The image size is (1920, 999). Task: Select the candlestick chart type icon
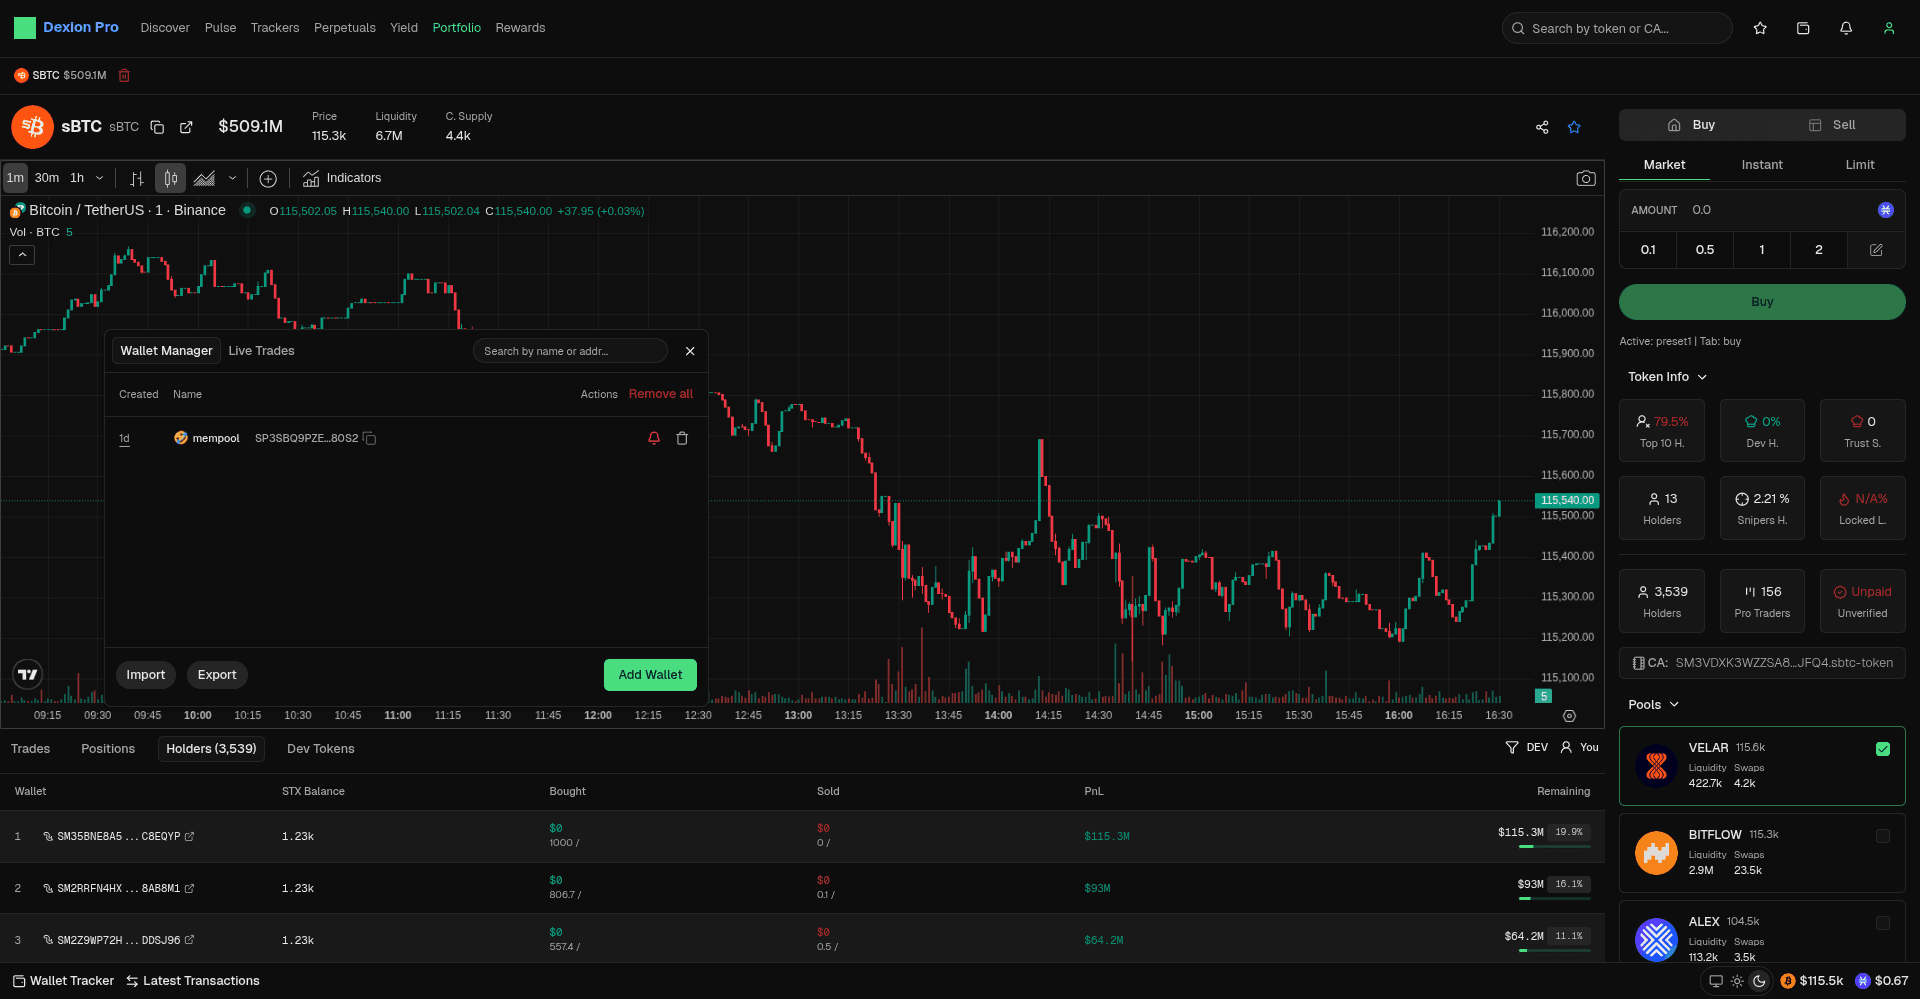coord(171,178)
